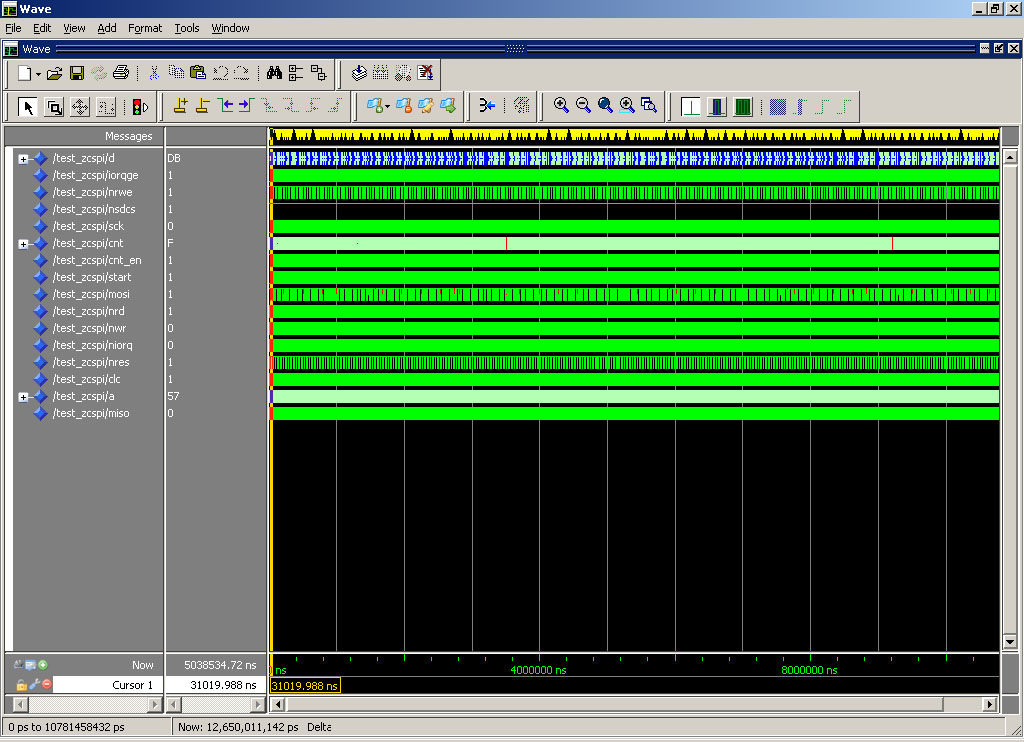Viewport: 1024px width, 742px height.
Task: Click the Cursor 1 name label
Action: [x=132, y=685]
